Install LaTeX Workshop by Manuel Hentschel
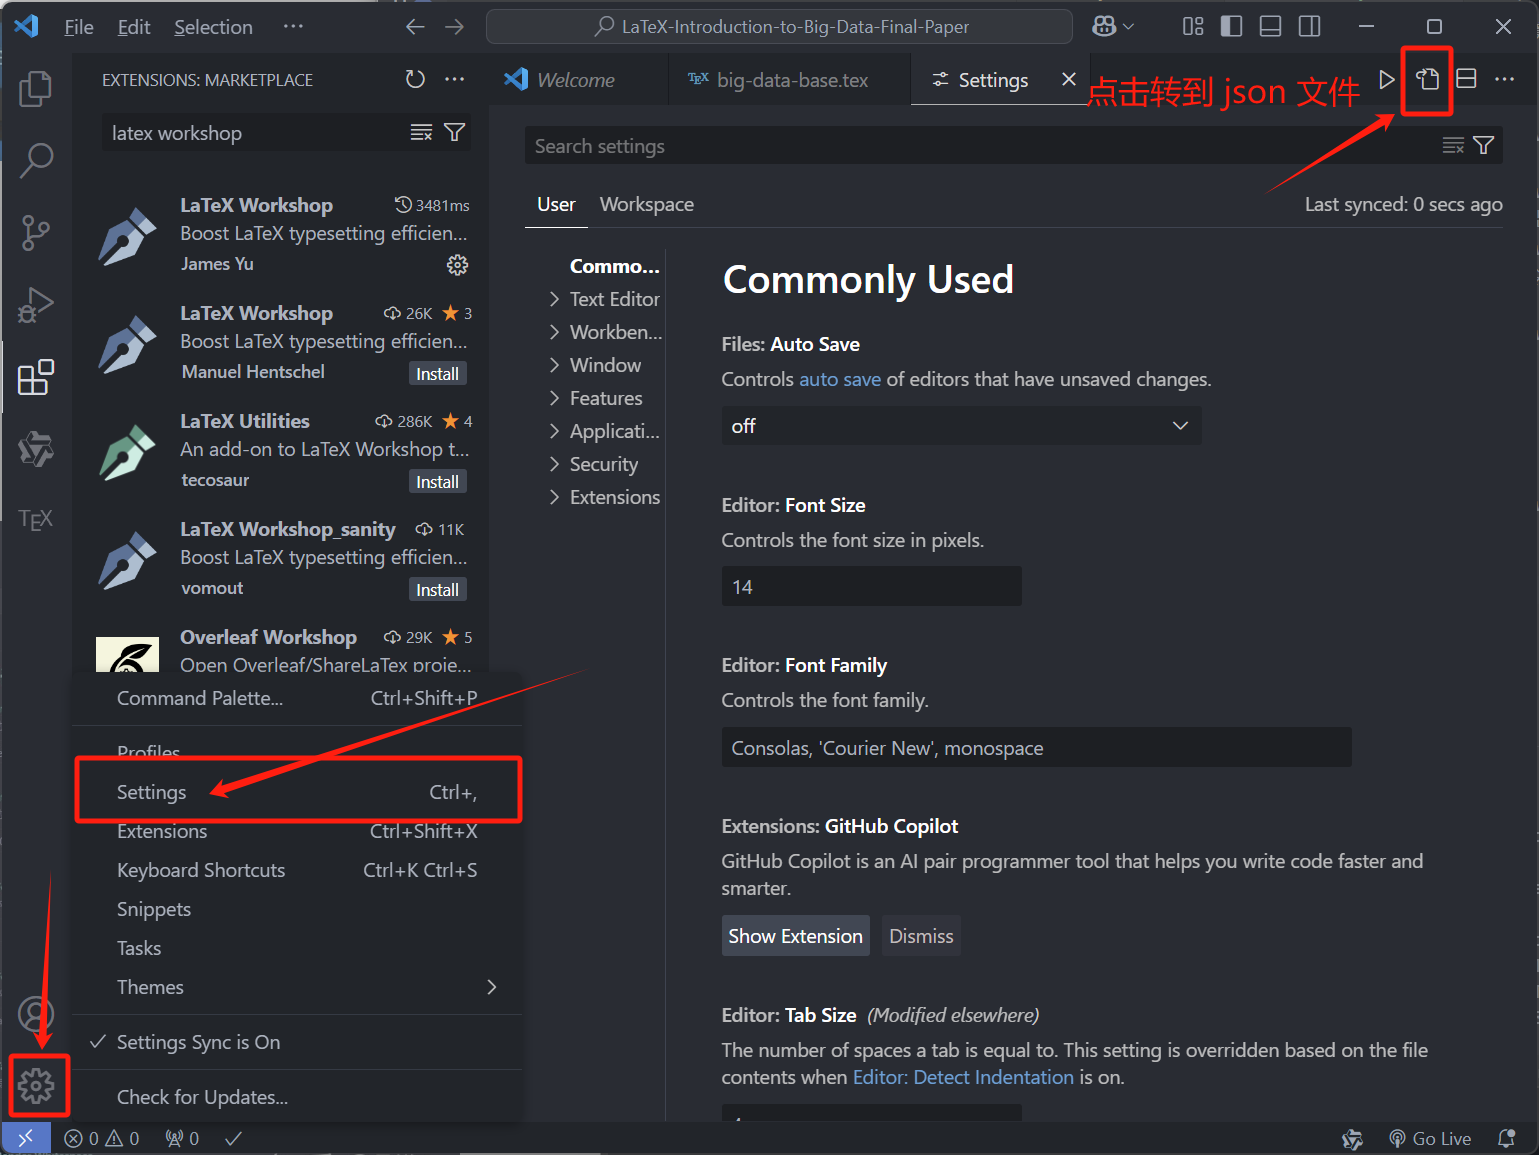Image resolution: width=1539 pixels, height=1155 pixels. click(438, 373)
